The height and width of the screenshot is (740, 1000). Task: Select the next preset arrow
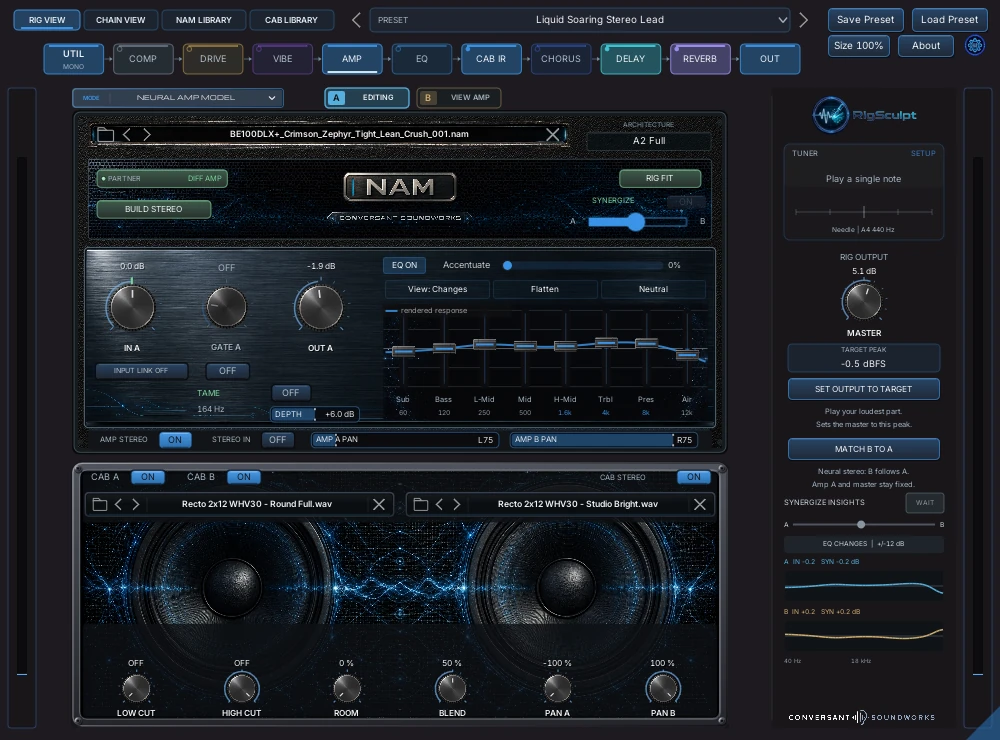804,20
